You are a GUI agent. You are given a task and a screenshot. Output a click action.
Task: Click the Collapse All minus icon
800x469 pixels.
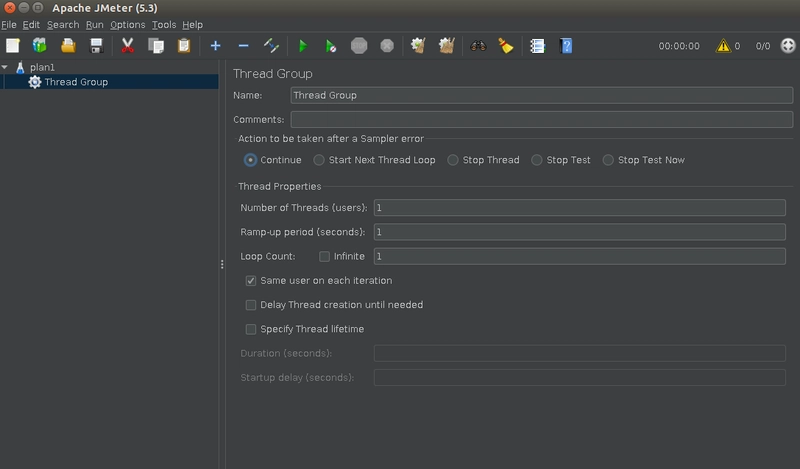pos(243,46)
